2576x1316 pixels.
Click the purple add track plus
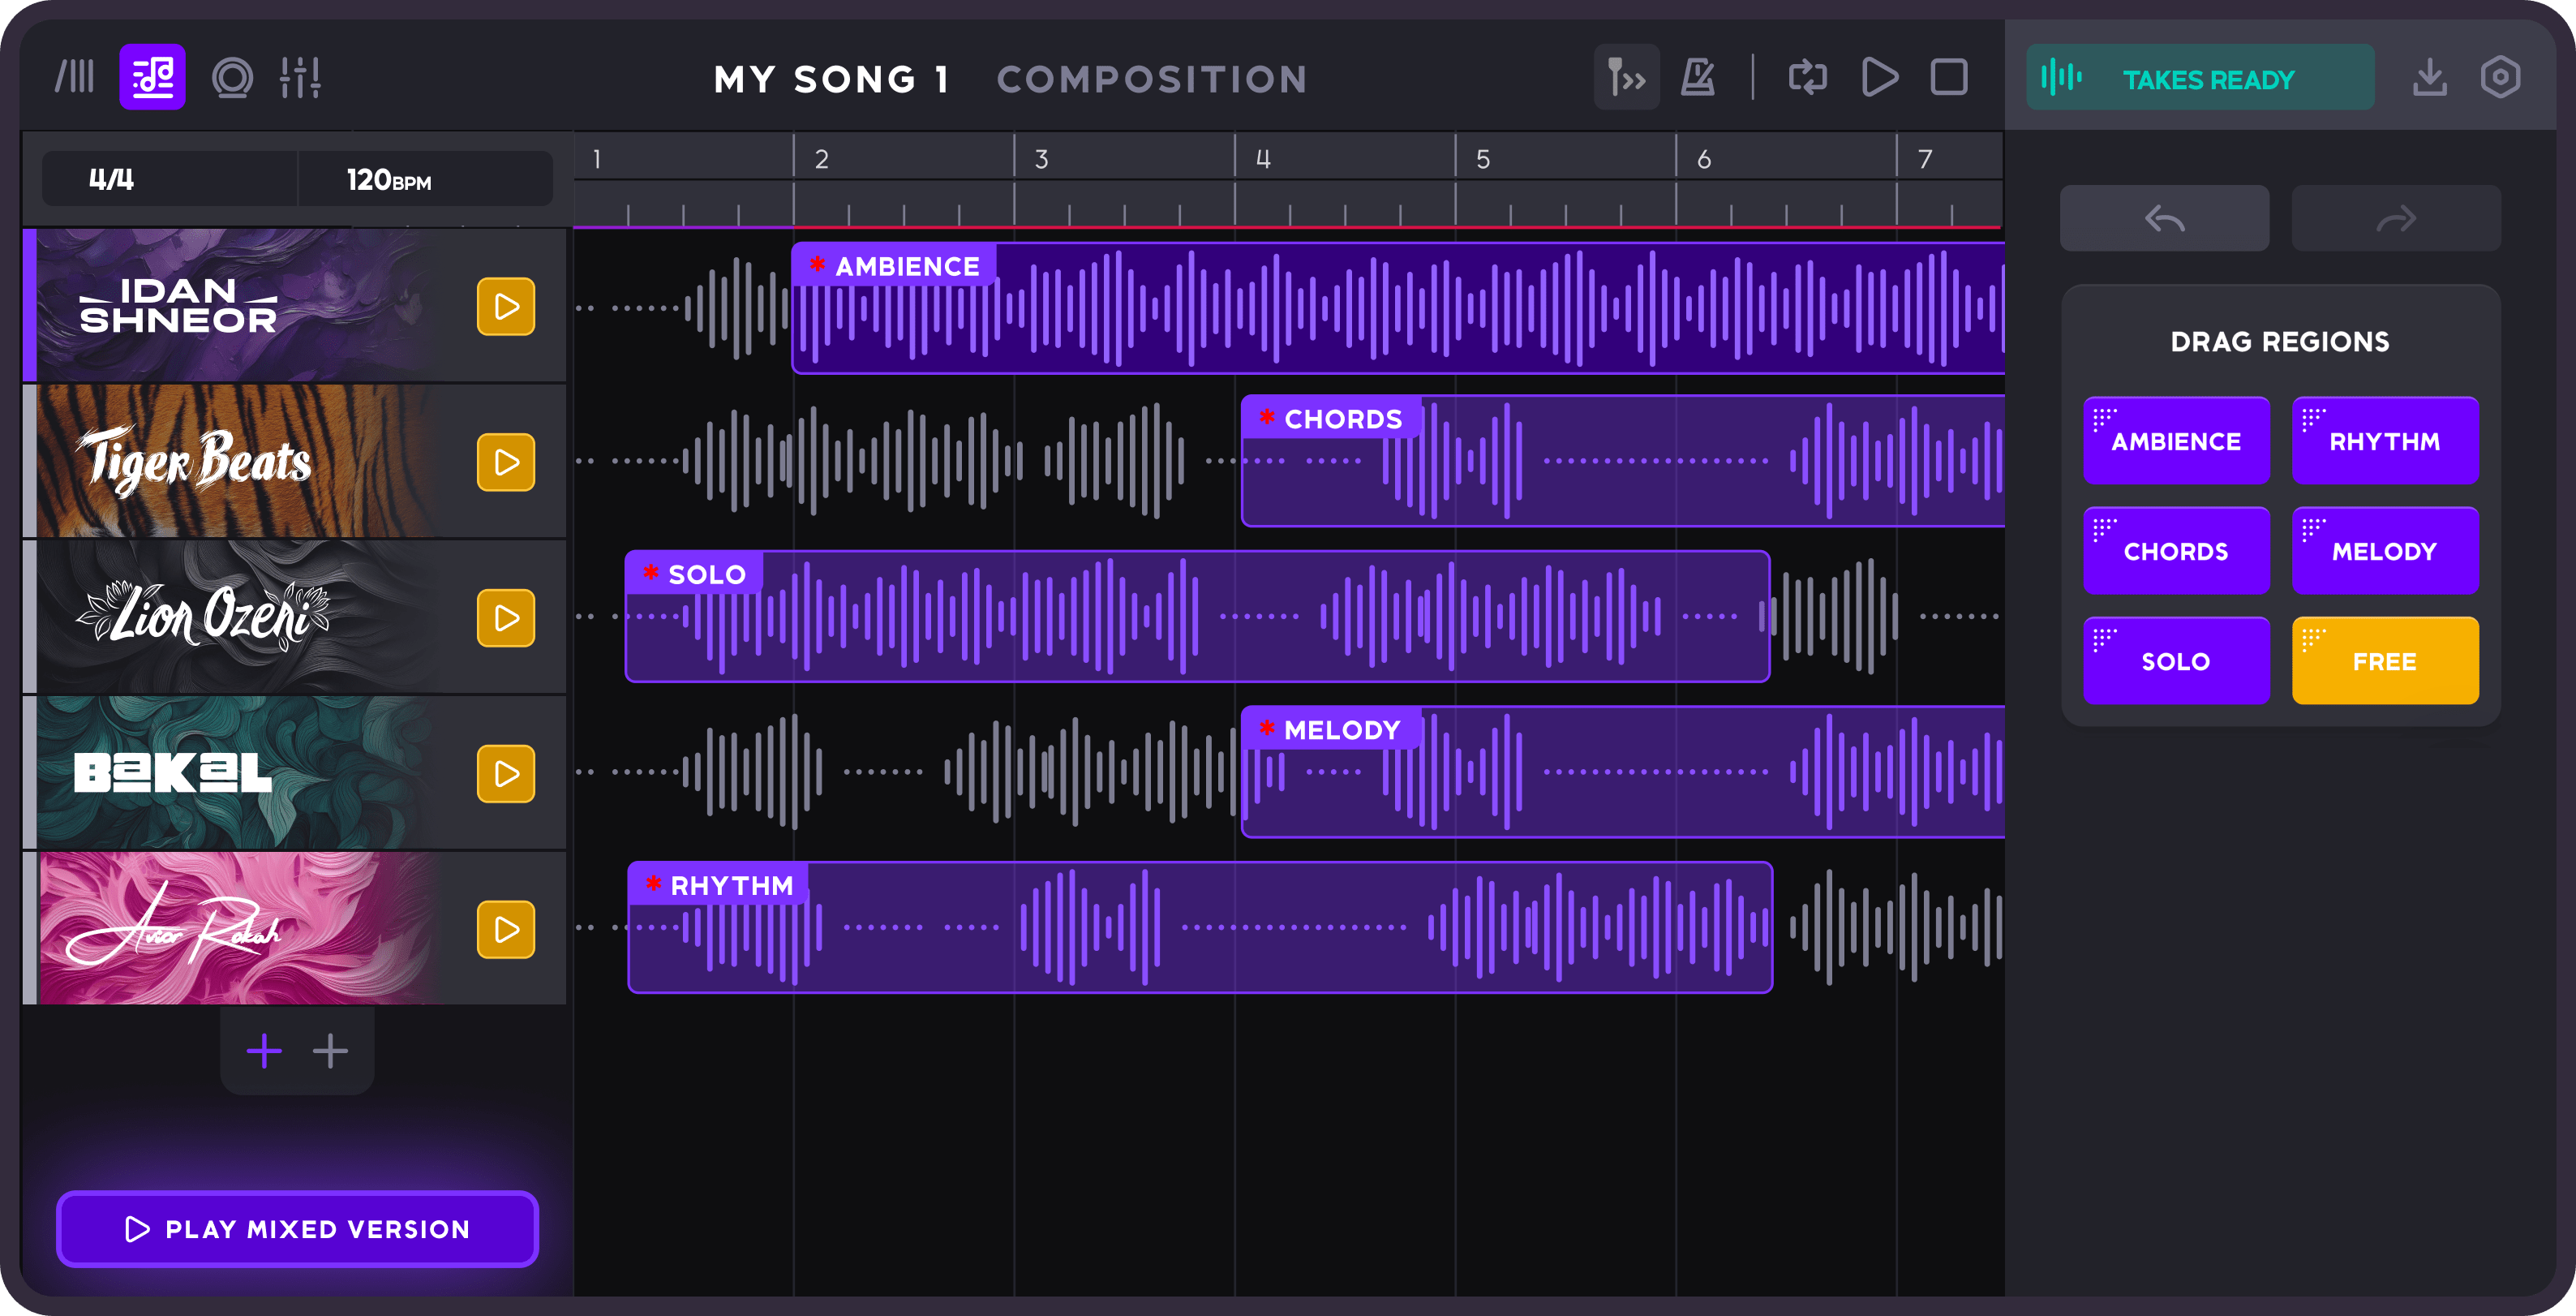264,1050
